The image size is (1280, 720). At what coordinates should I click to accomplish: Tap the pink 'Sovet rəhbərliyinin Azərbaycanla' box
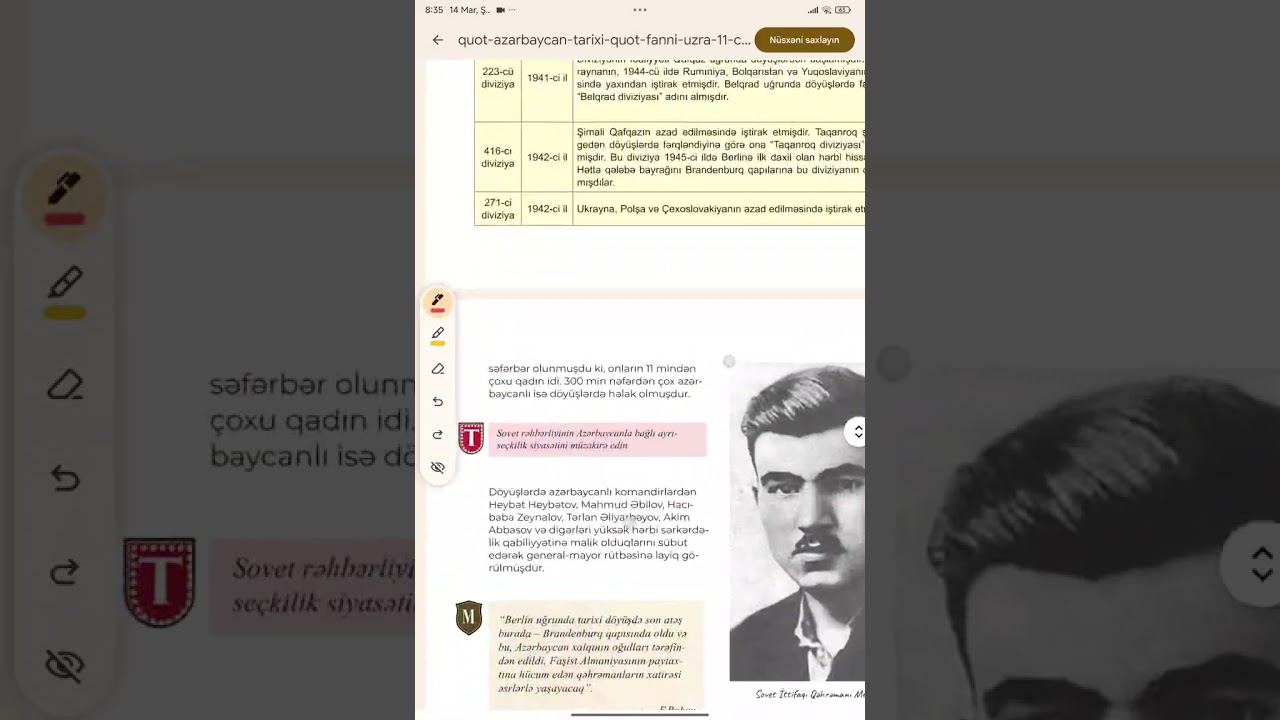[597, 439]
